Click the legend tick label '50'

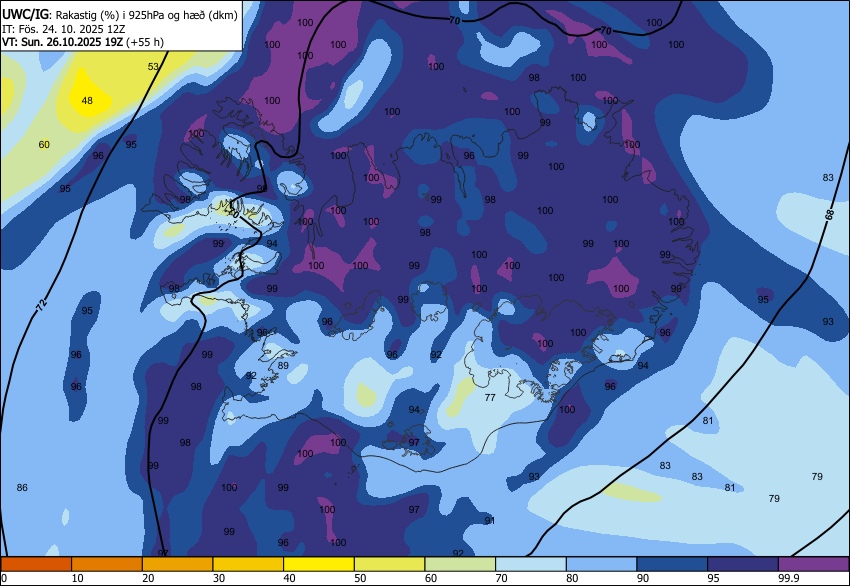coord(360,578)
